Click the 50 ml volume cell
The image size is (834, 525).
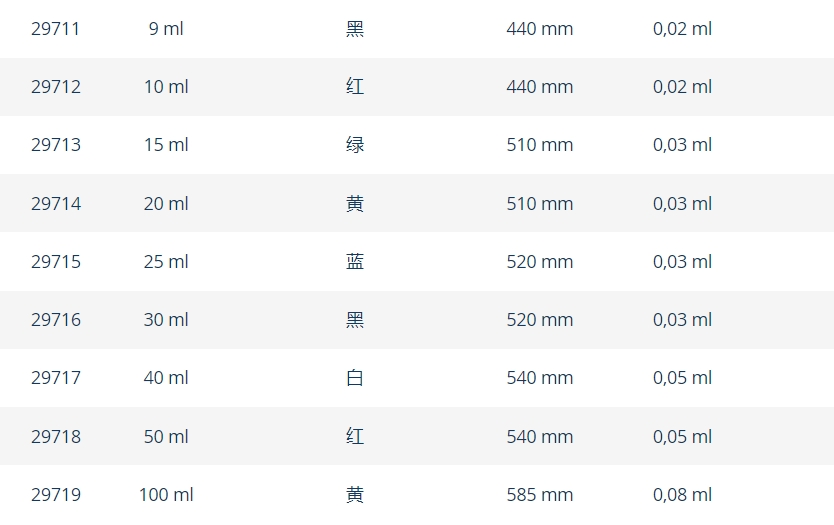(x=166, y=437)
